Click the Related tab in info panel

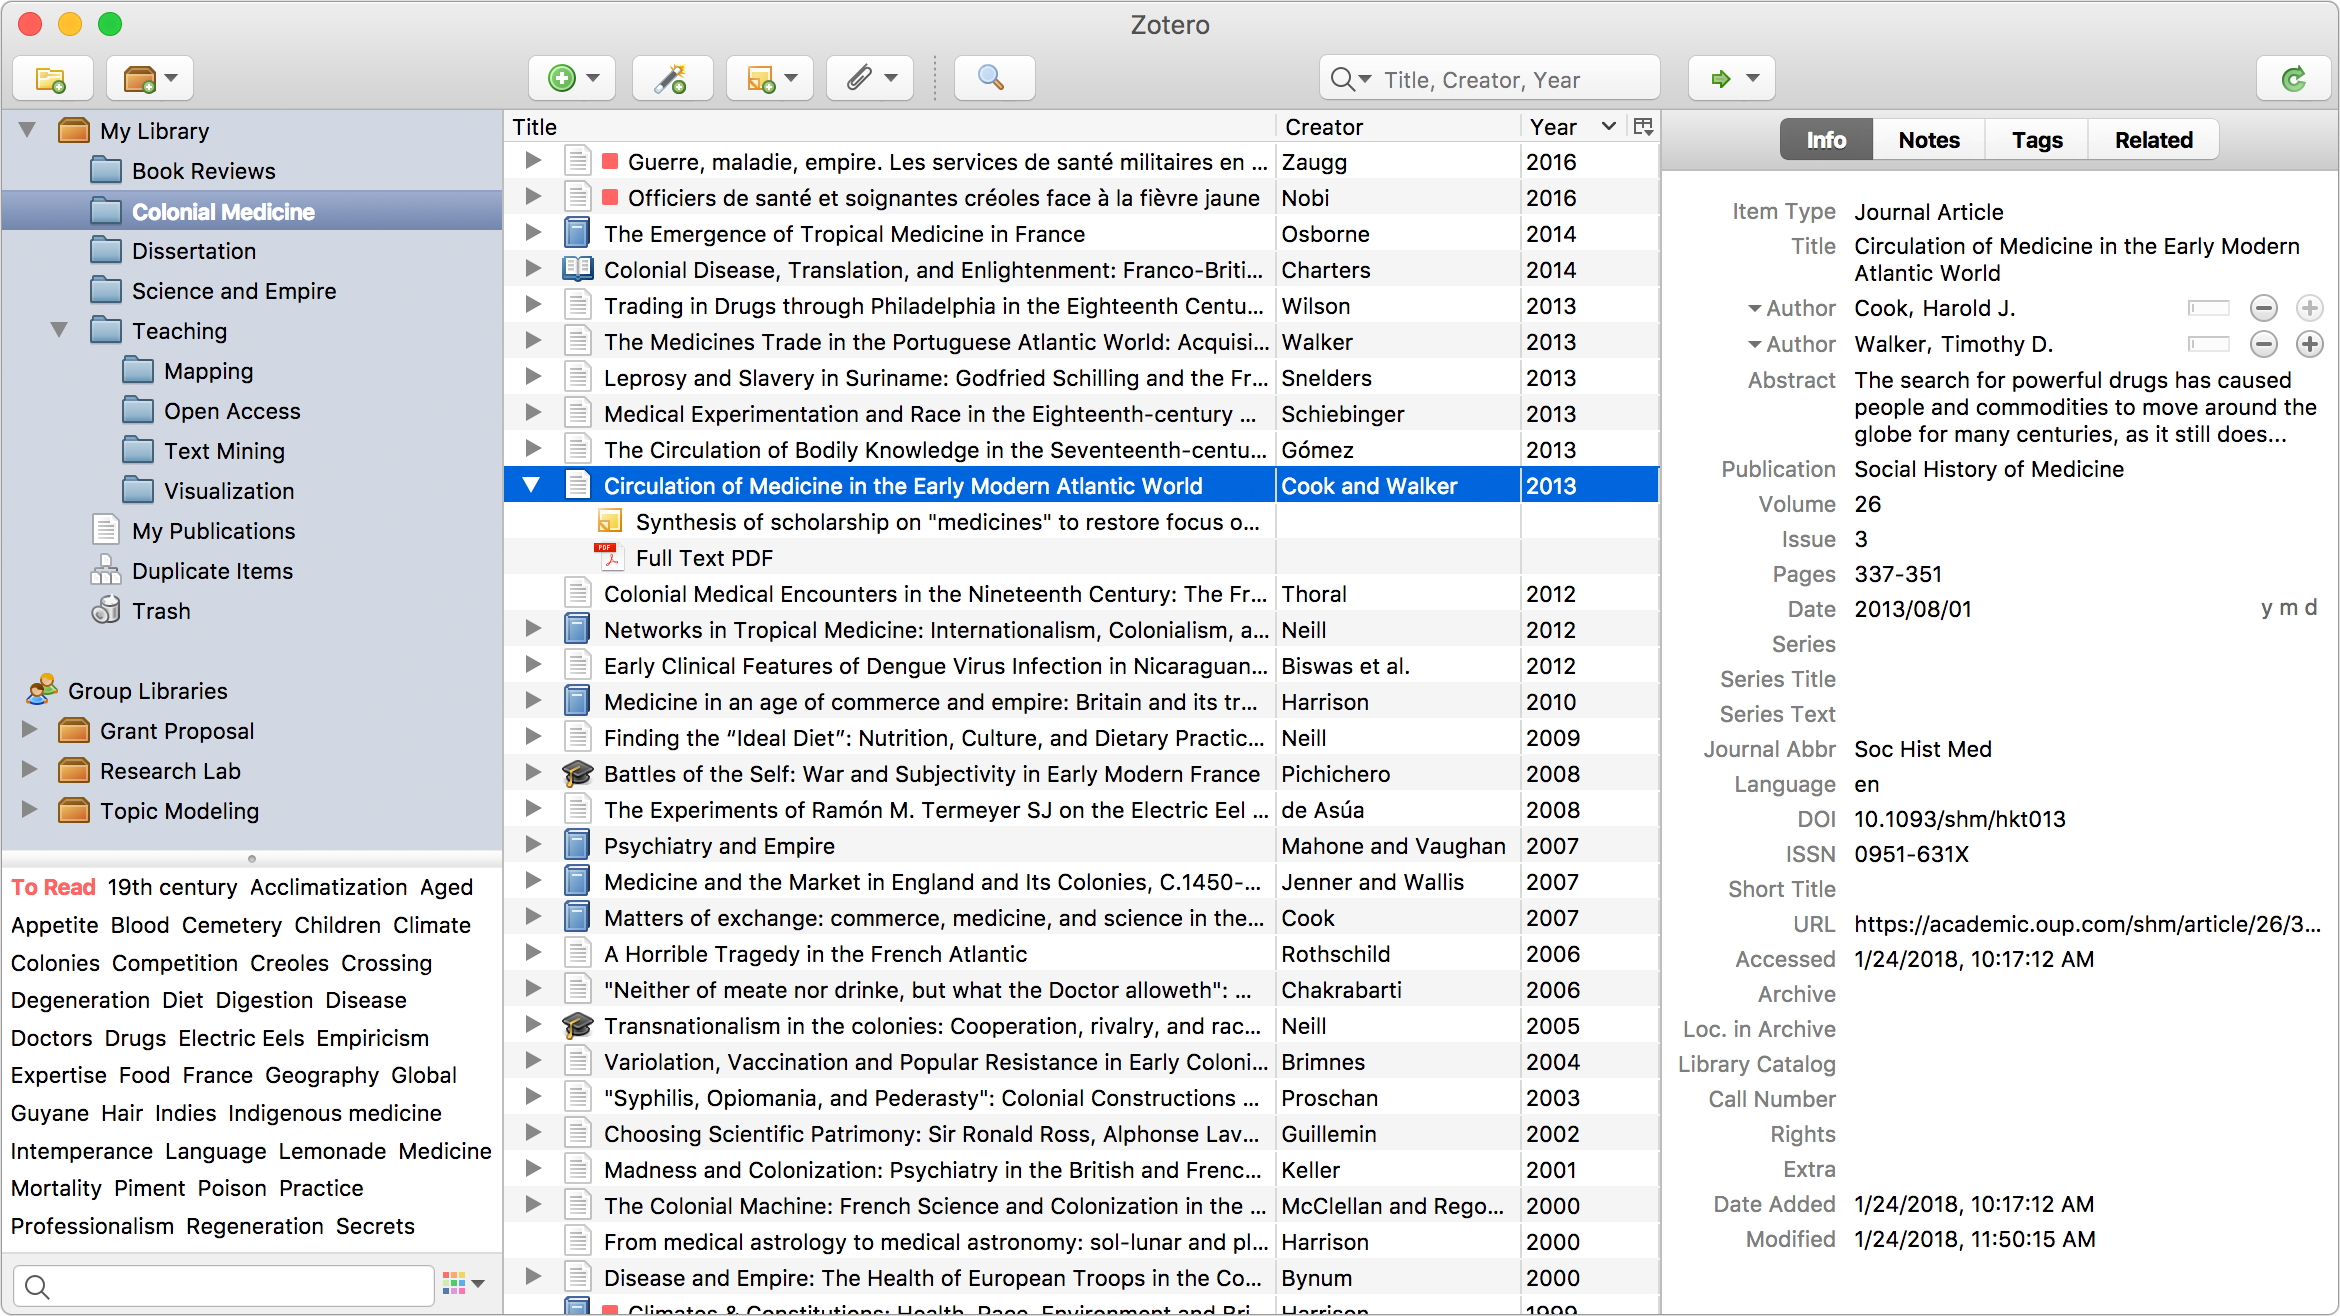click(x=2154, y=140)
